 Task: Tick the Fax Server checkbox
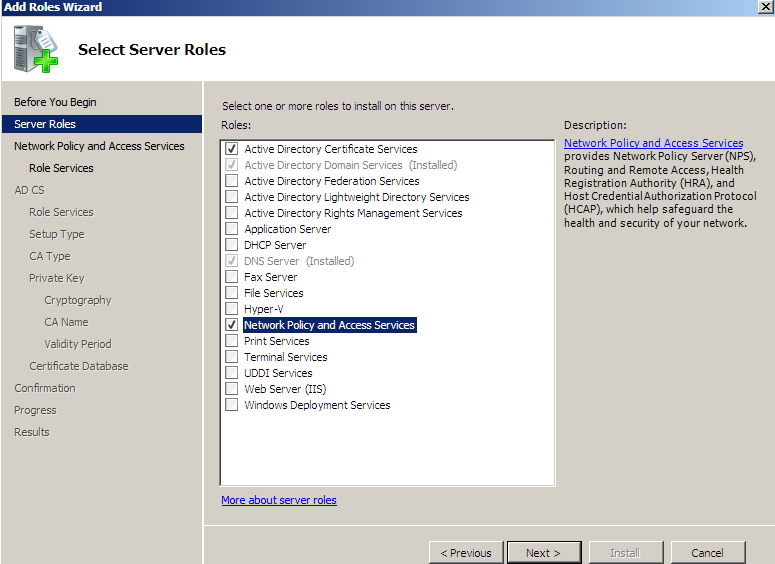(231, 277)
